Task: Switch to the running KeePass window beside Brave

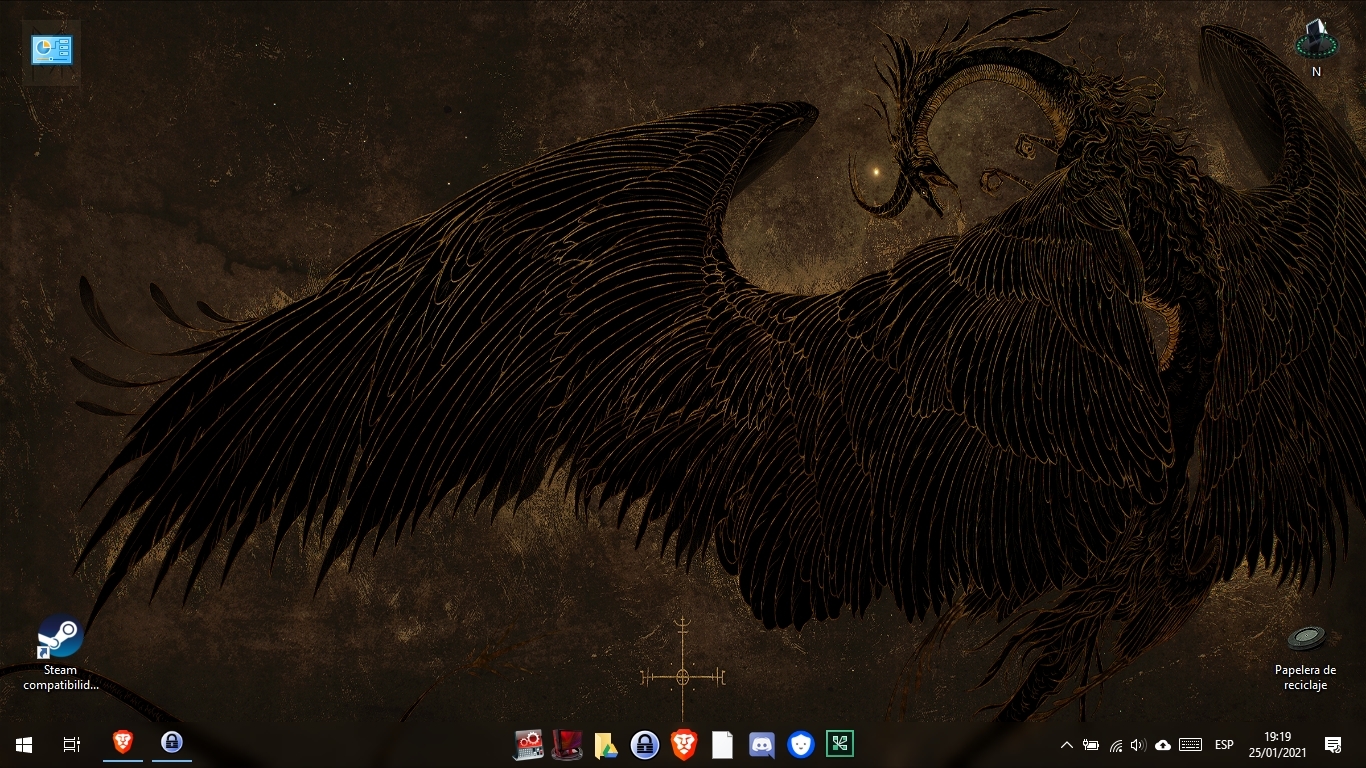Action: pyautogui.click(x=172, y=743)
